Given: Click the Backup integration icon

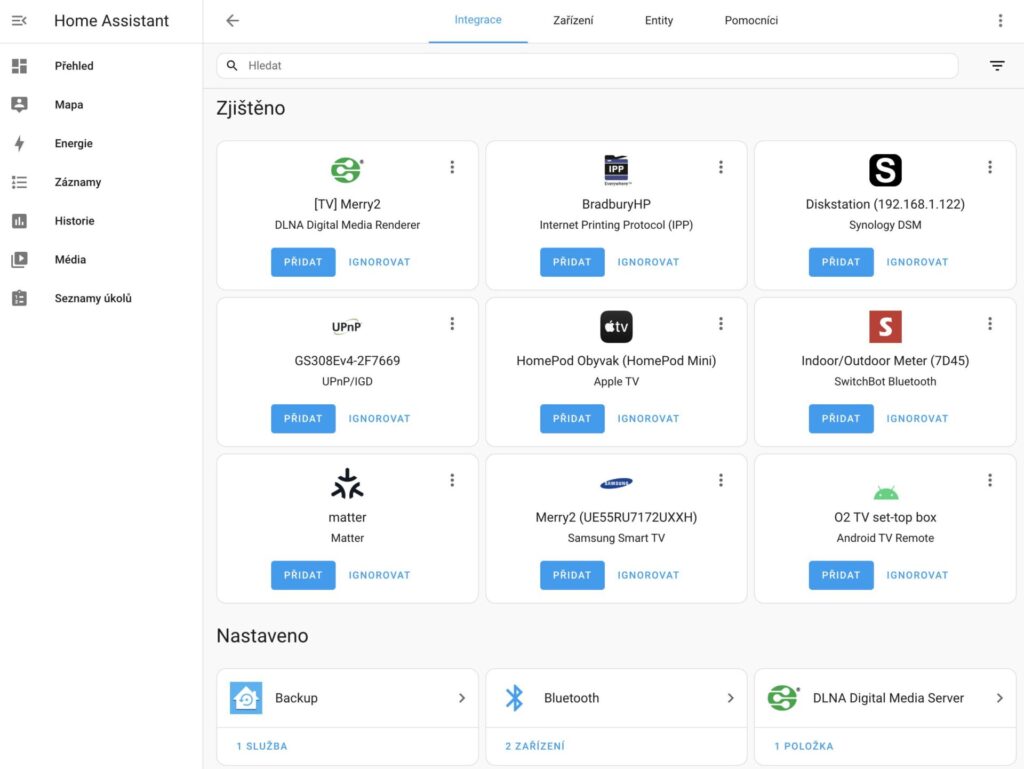Looking at the screenshot, I should point(246,698).
